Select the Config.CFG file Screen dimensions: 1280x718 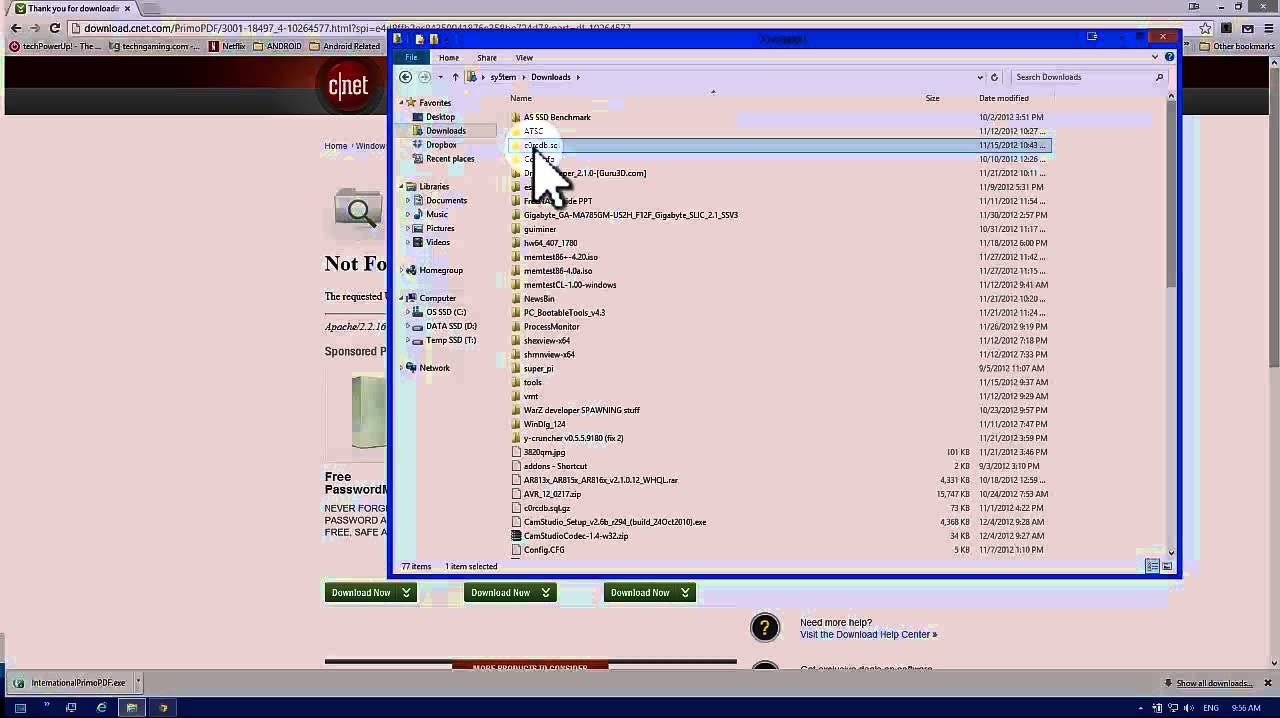544,550
